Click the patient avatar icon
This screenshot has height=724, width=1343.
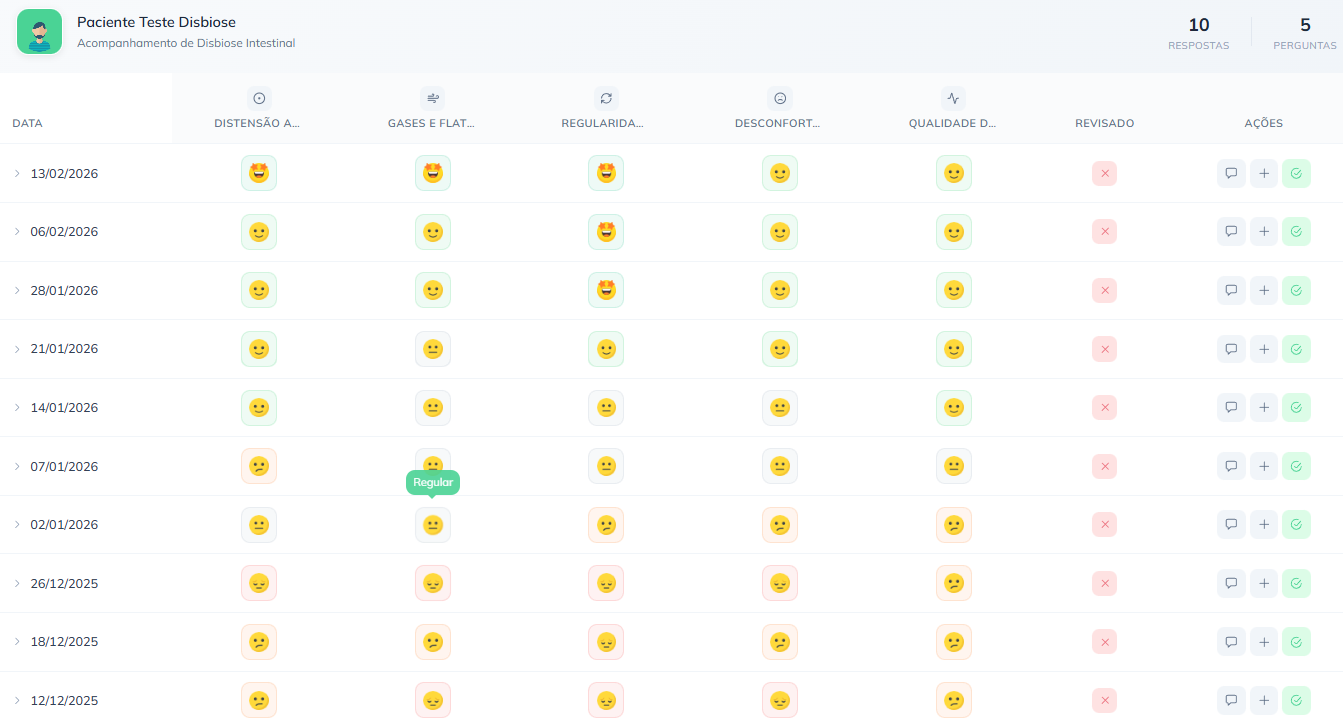[40, 32]
